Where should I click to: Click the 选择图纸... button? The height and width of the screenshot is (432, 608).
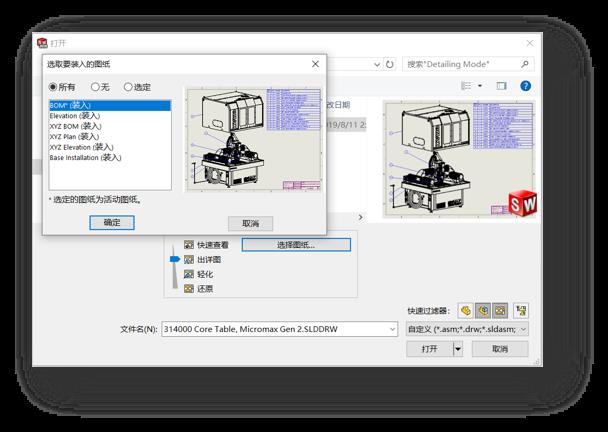[296, 244]
